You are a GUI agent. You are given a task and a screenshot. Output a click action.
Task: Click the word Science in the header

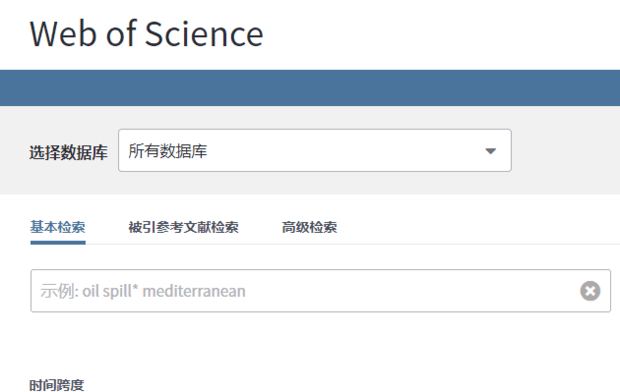point(204,34)
